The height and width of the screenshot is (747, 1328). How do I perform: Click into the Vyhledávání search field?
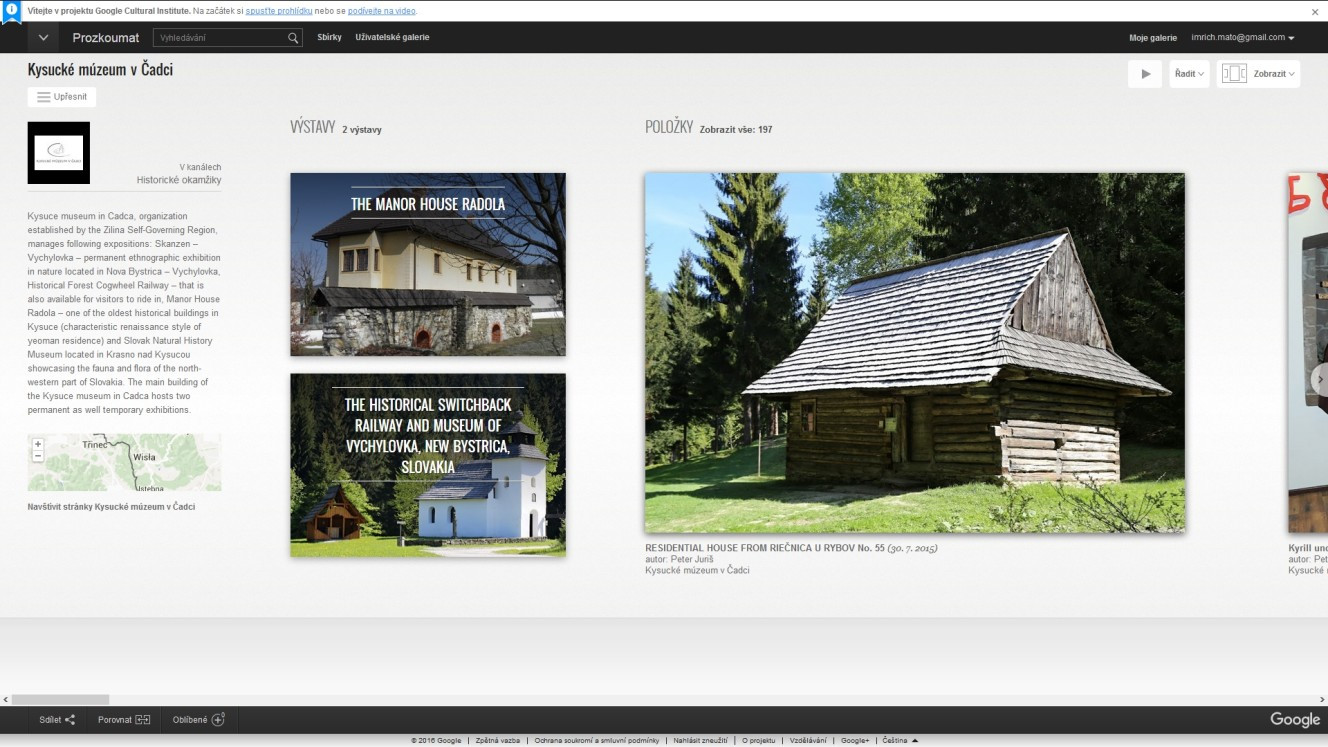pyautogui.click(x=220, y=38)
